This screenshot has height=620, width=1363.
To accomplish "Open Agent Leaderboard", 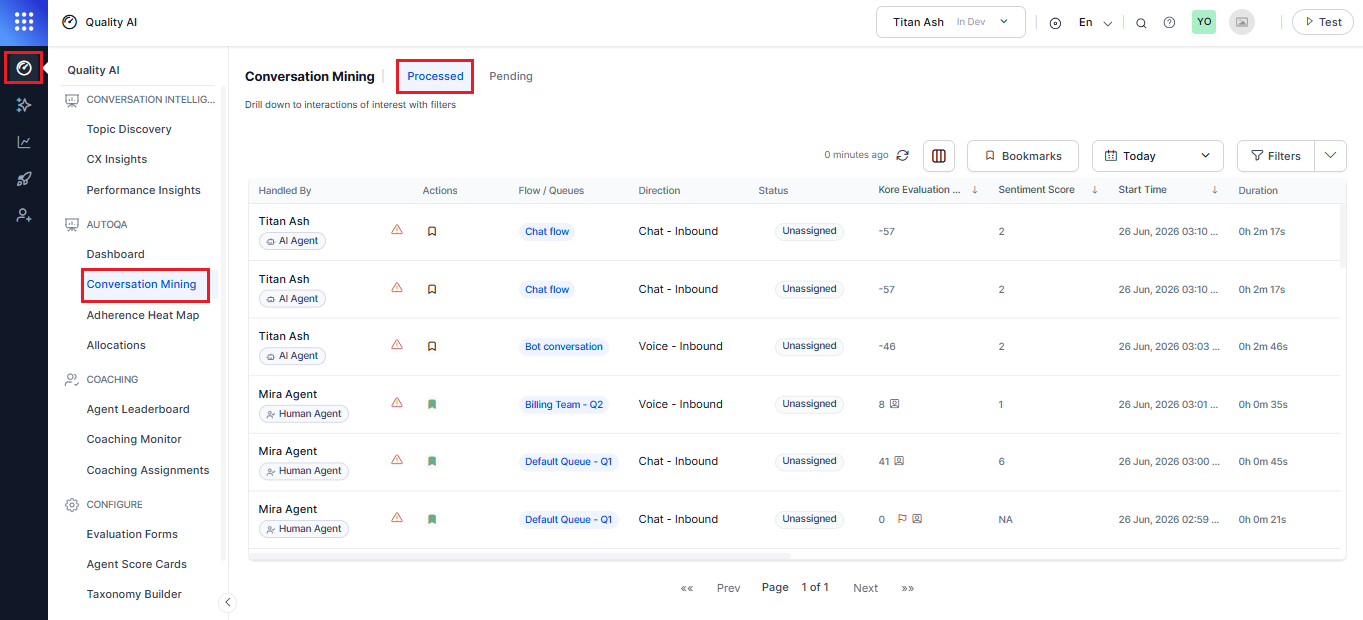I will click(138, 409).
